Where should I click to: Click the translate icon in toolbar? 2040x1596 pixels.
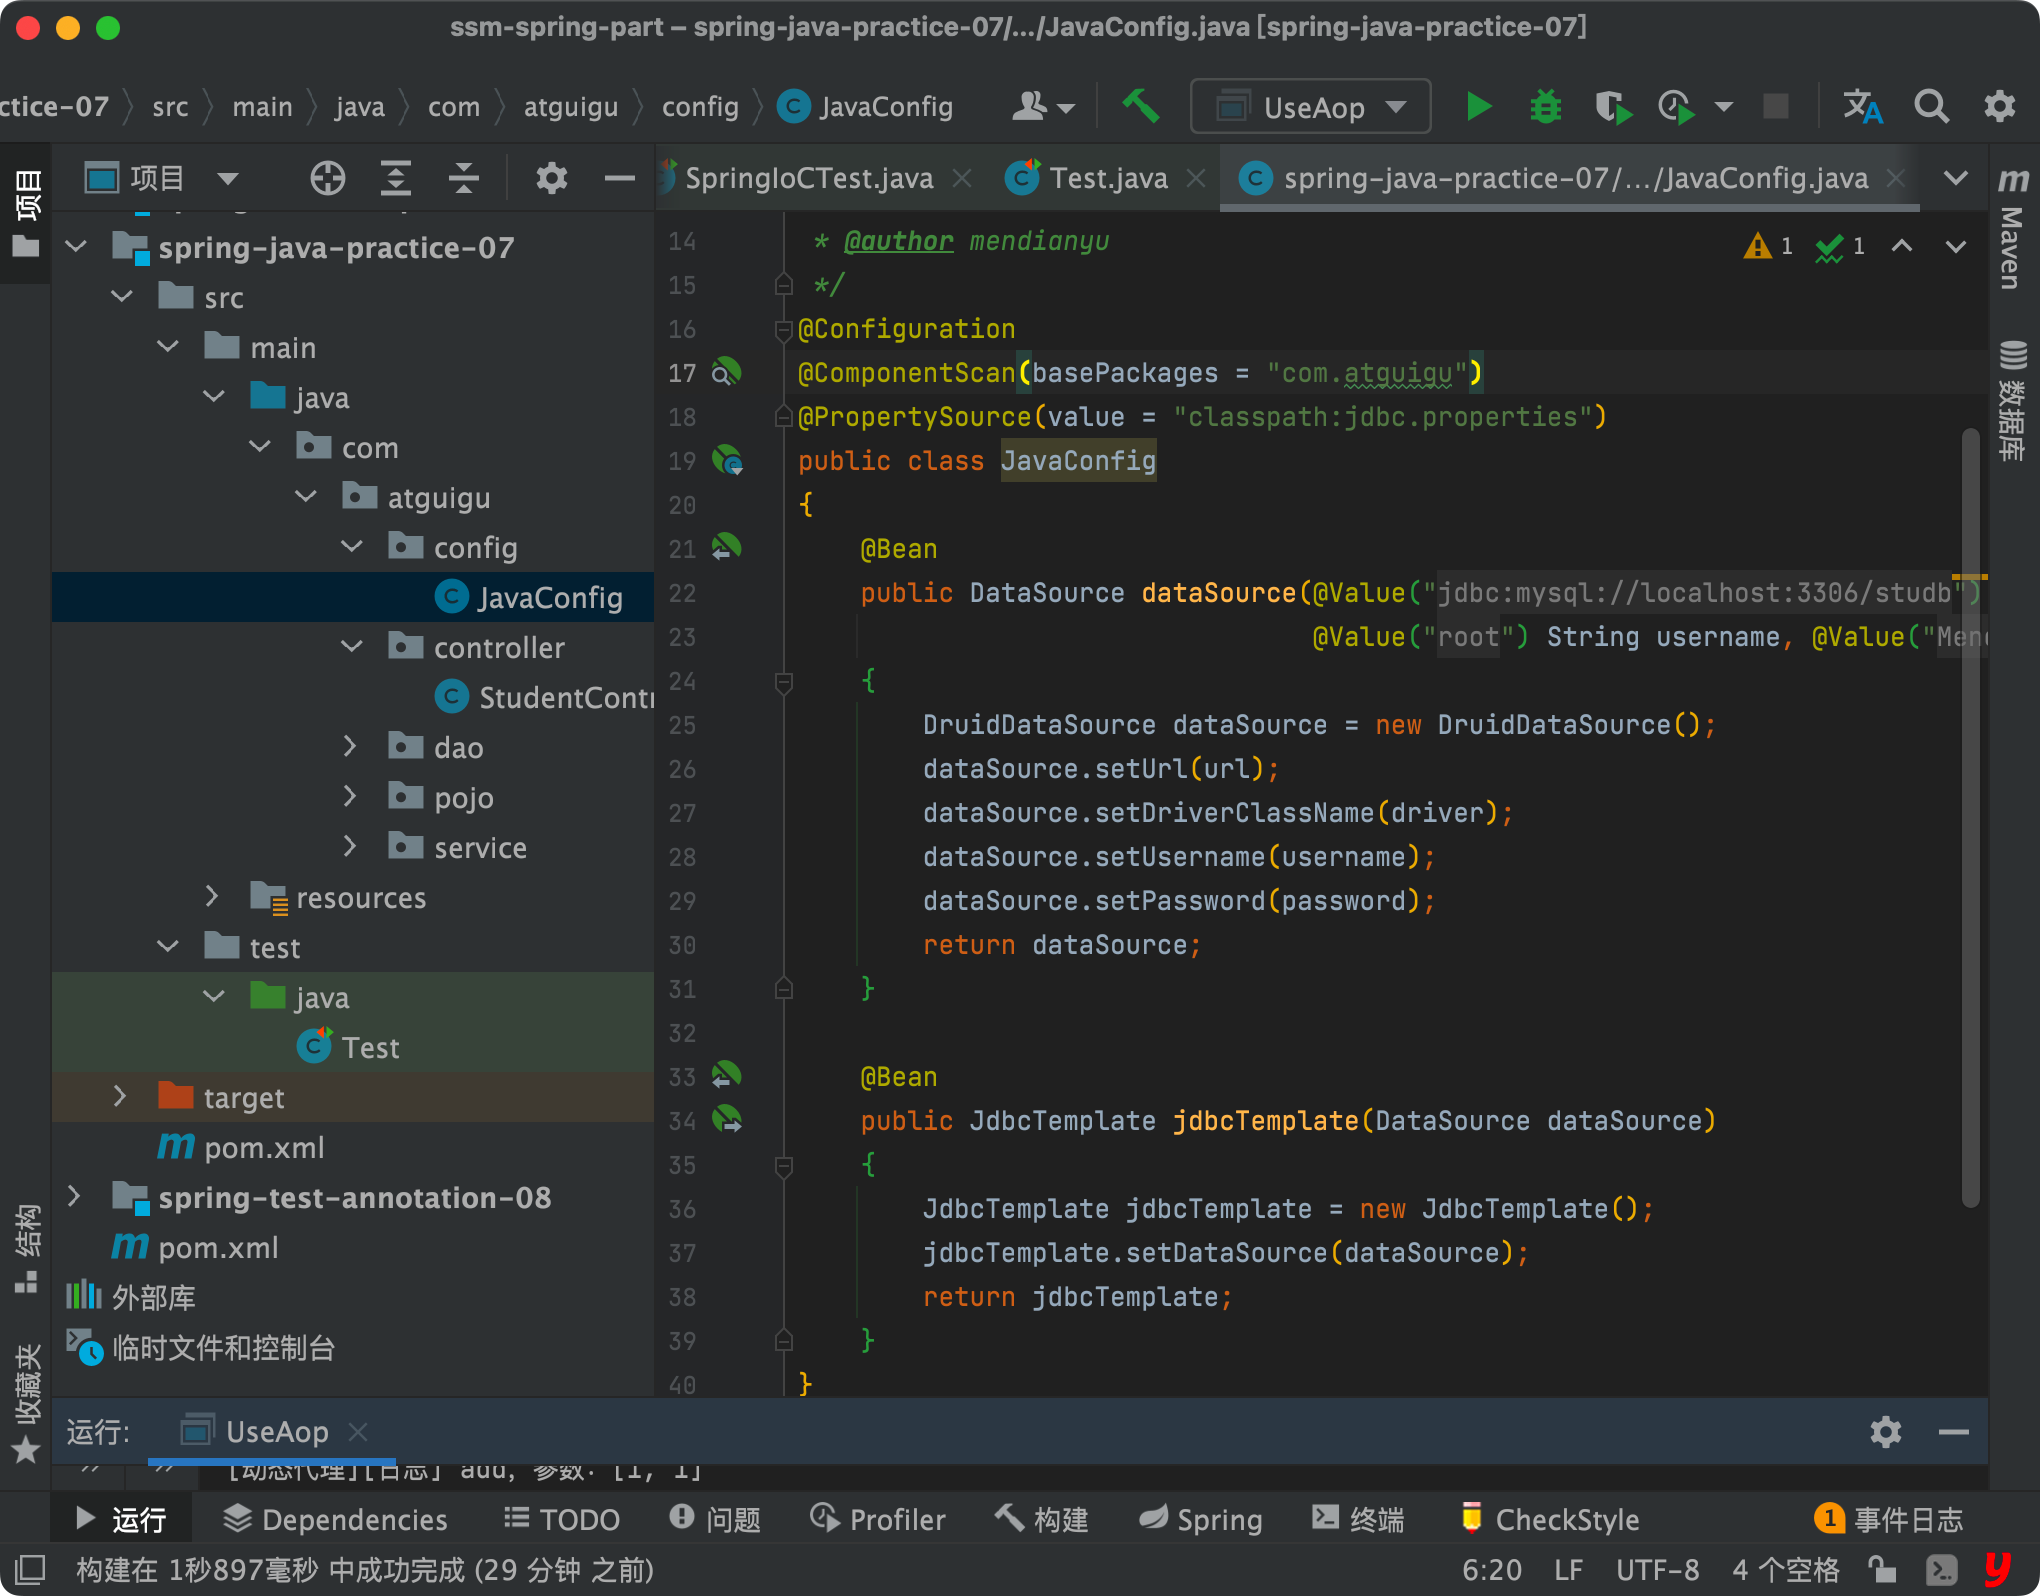tap(1862, 106)
